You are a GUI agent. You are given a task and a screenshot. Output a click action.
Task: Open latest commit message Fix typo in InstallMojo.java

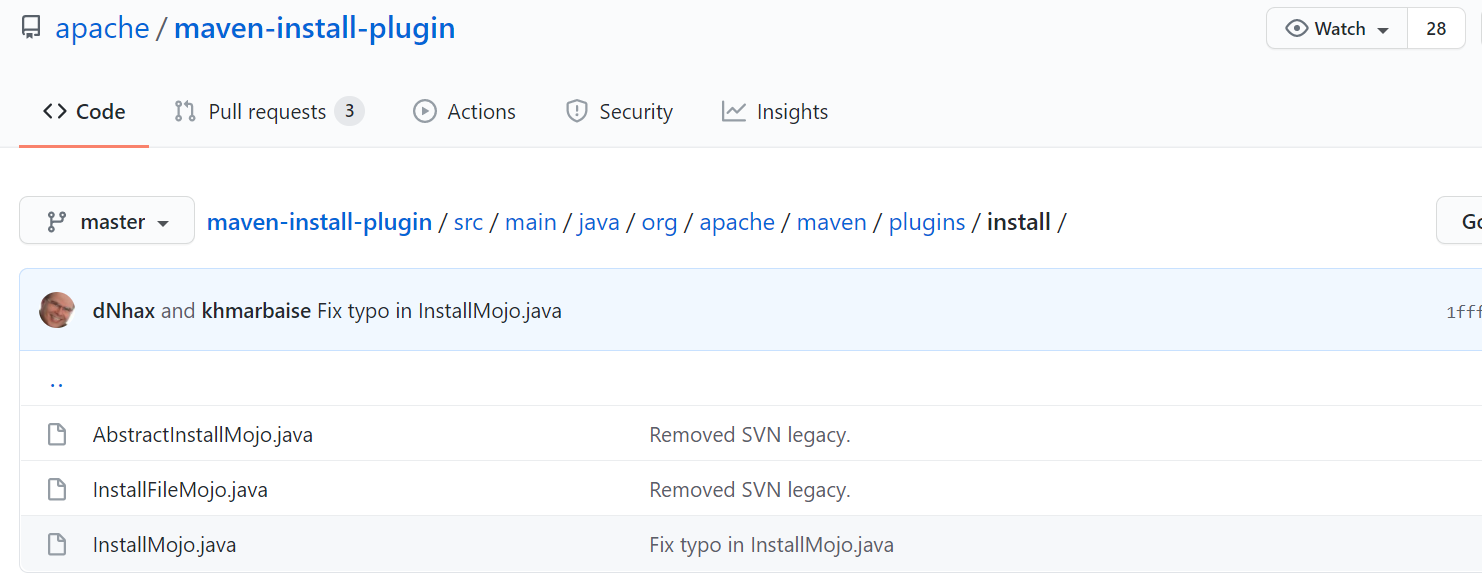439,311
